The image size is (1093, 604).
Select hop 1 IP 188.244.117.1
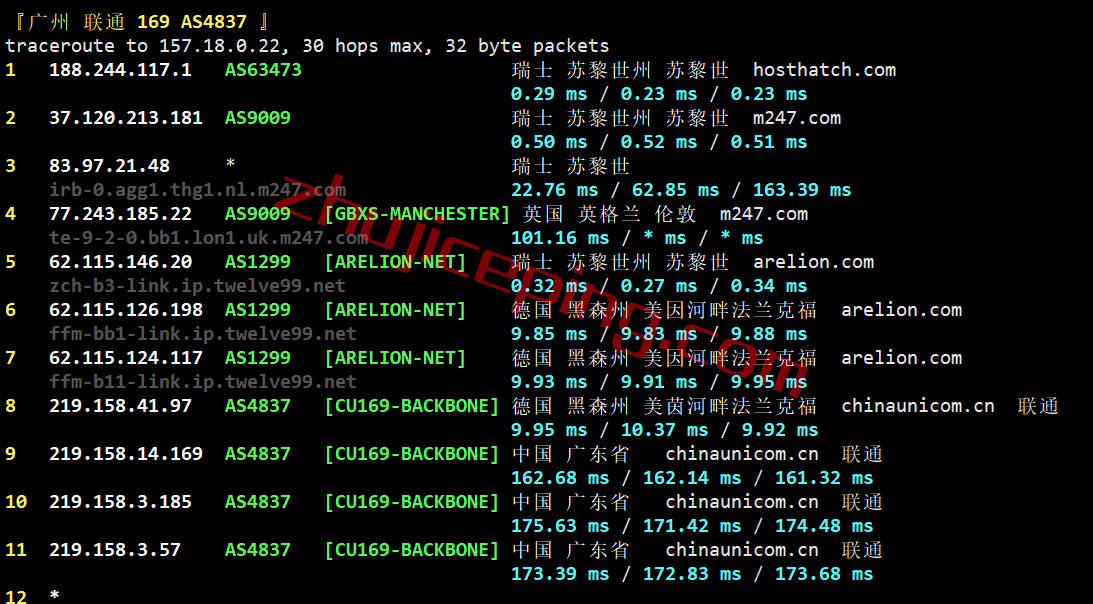[120, 70]
